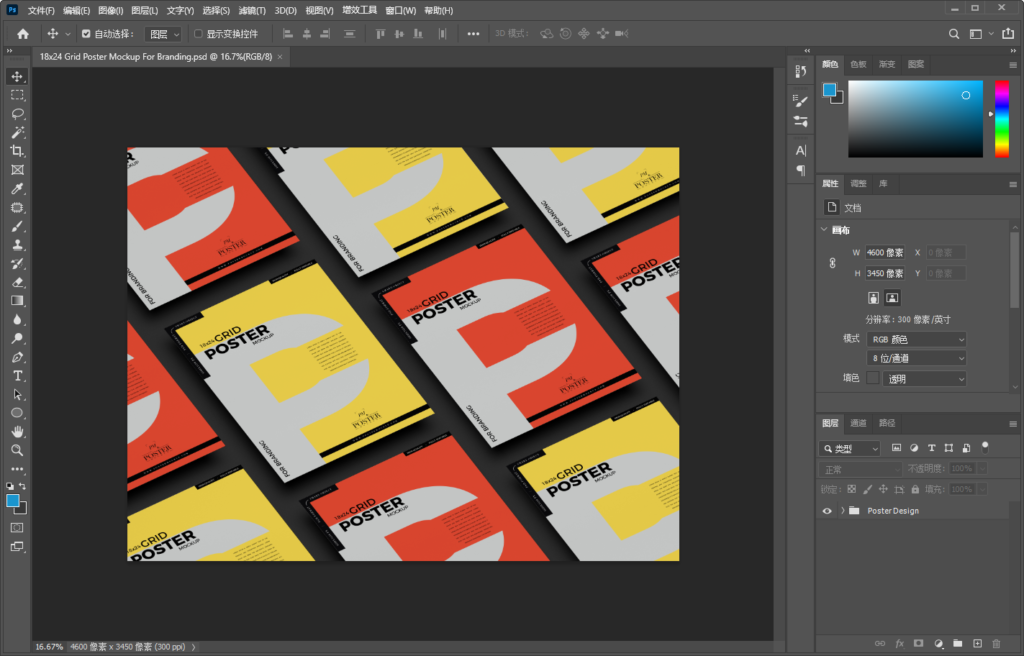Open the 滤镜(T) menu

pos(251,10)
